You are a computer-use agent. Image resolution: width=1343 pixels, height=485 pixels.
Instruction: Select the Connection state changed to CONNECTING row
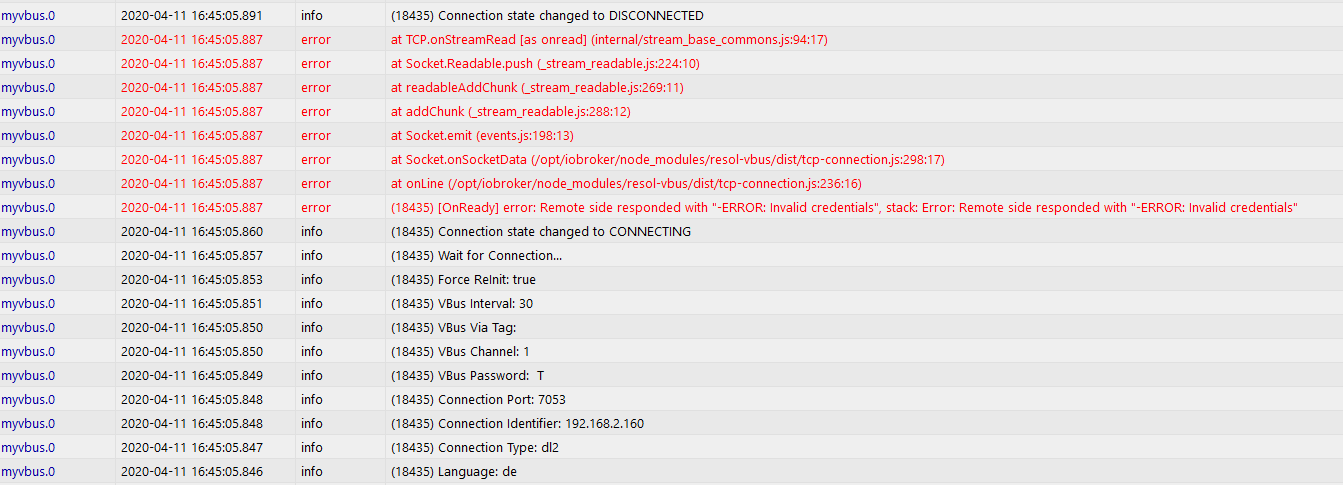coord(671,232)
